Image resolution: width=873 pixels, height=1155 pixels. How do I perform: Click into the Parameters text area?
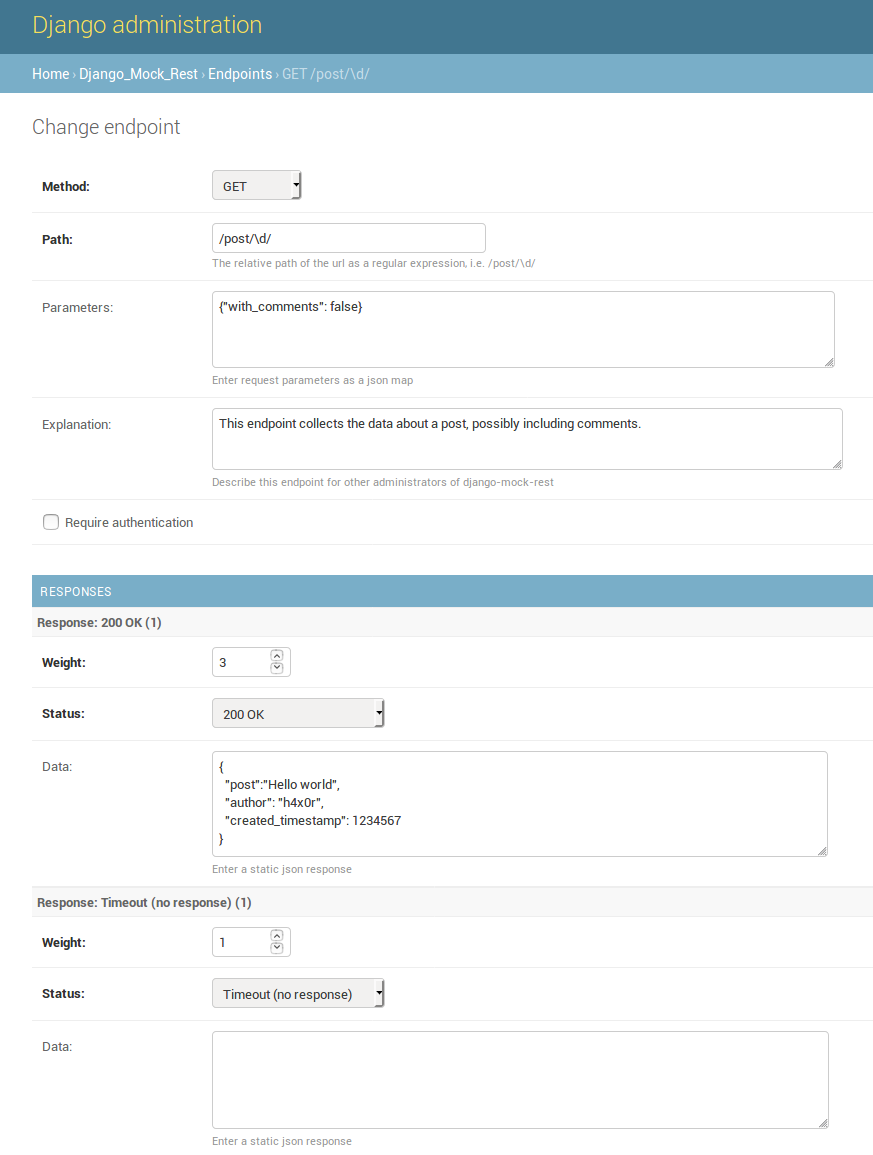[x=523, y=329]
